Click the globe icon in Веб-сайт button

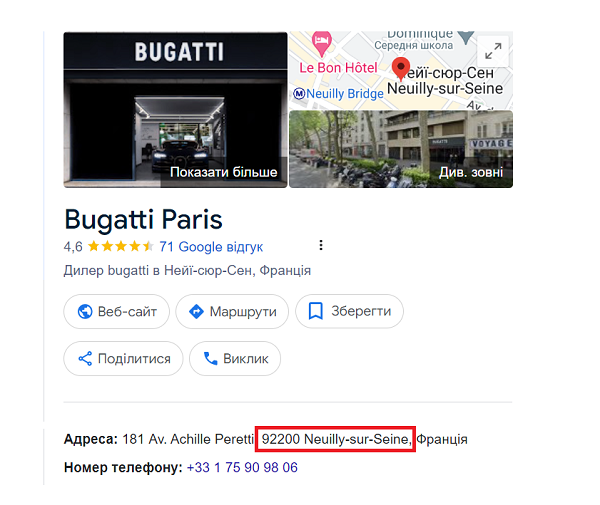pyautogui.click(x=85, y=311)
